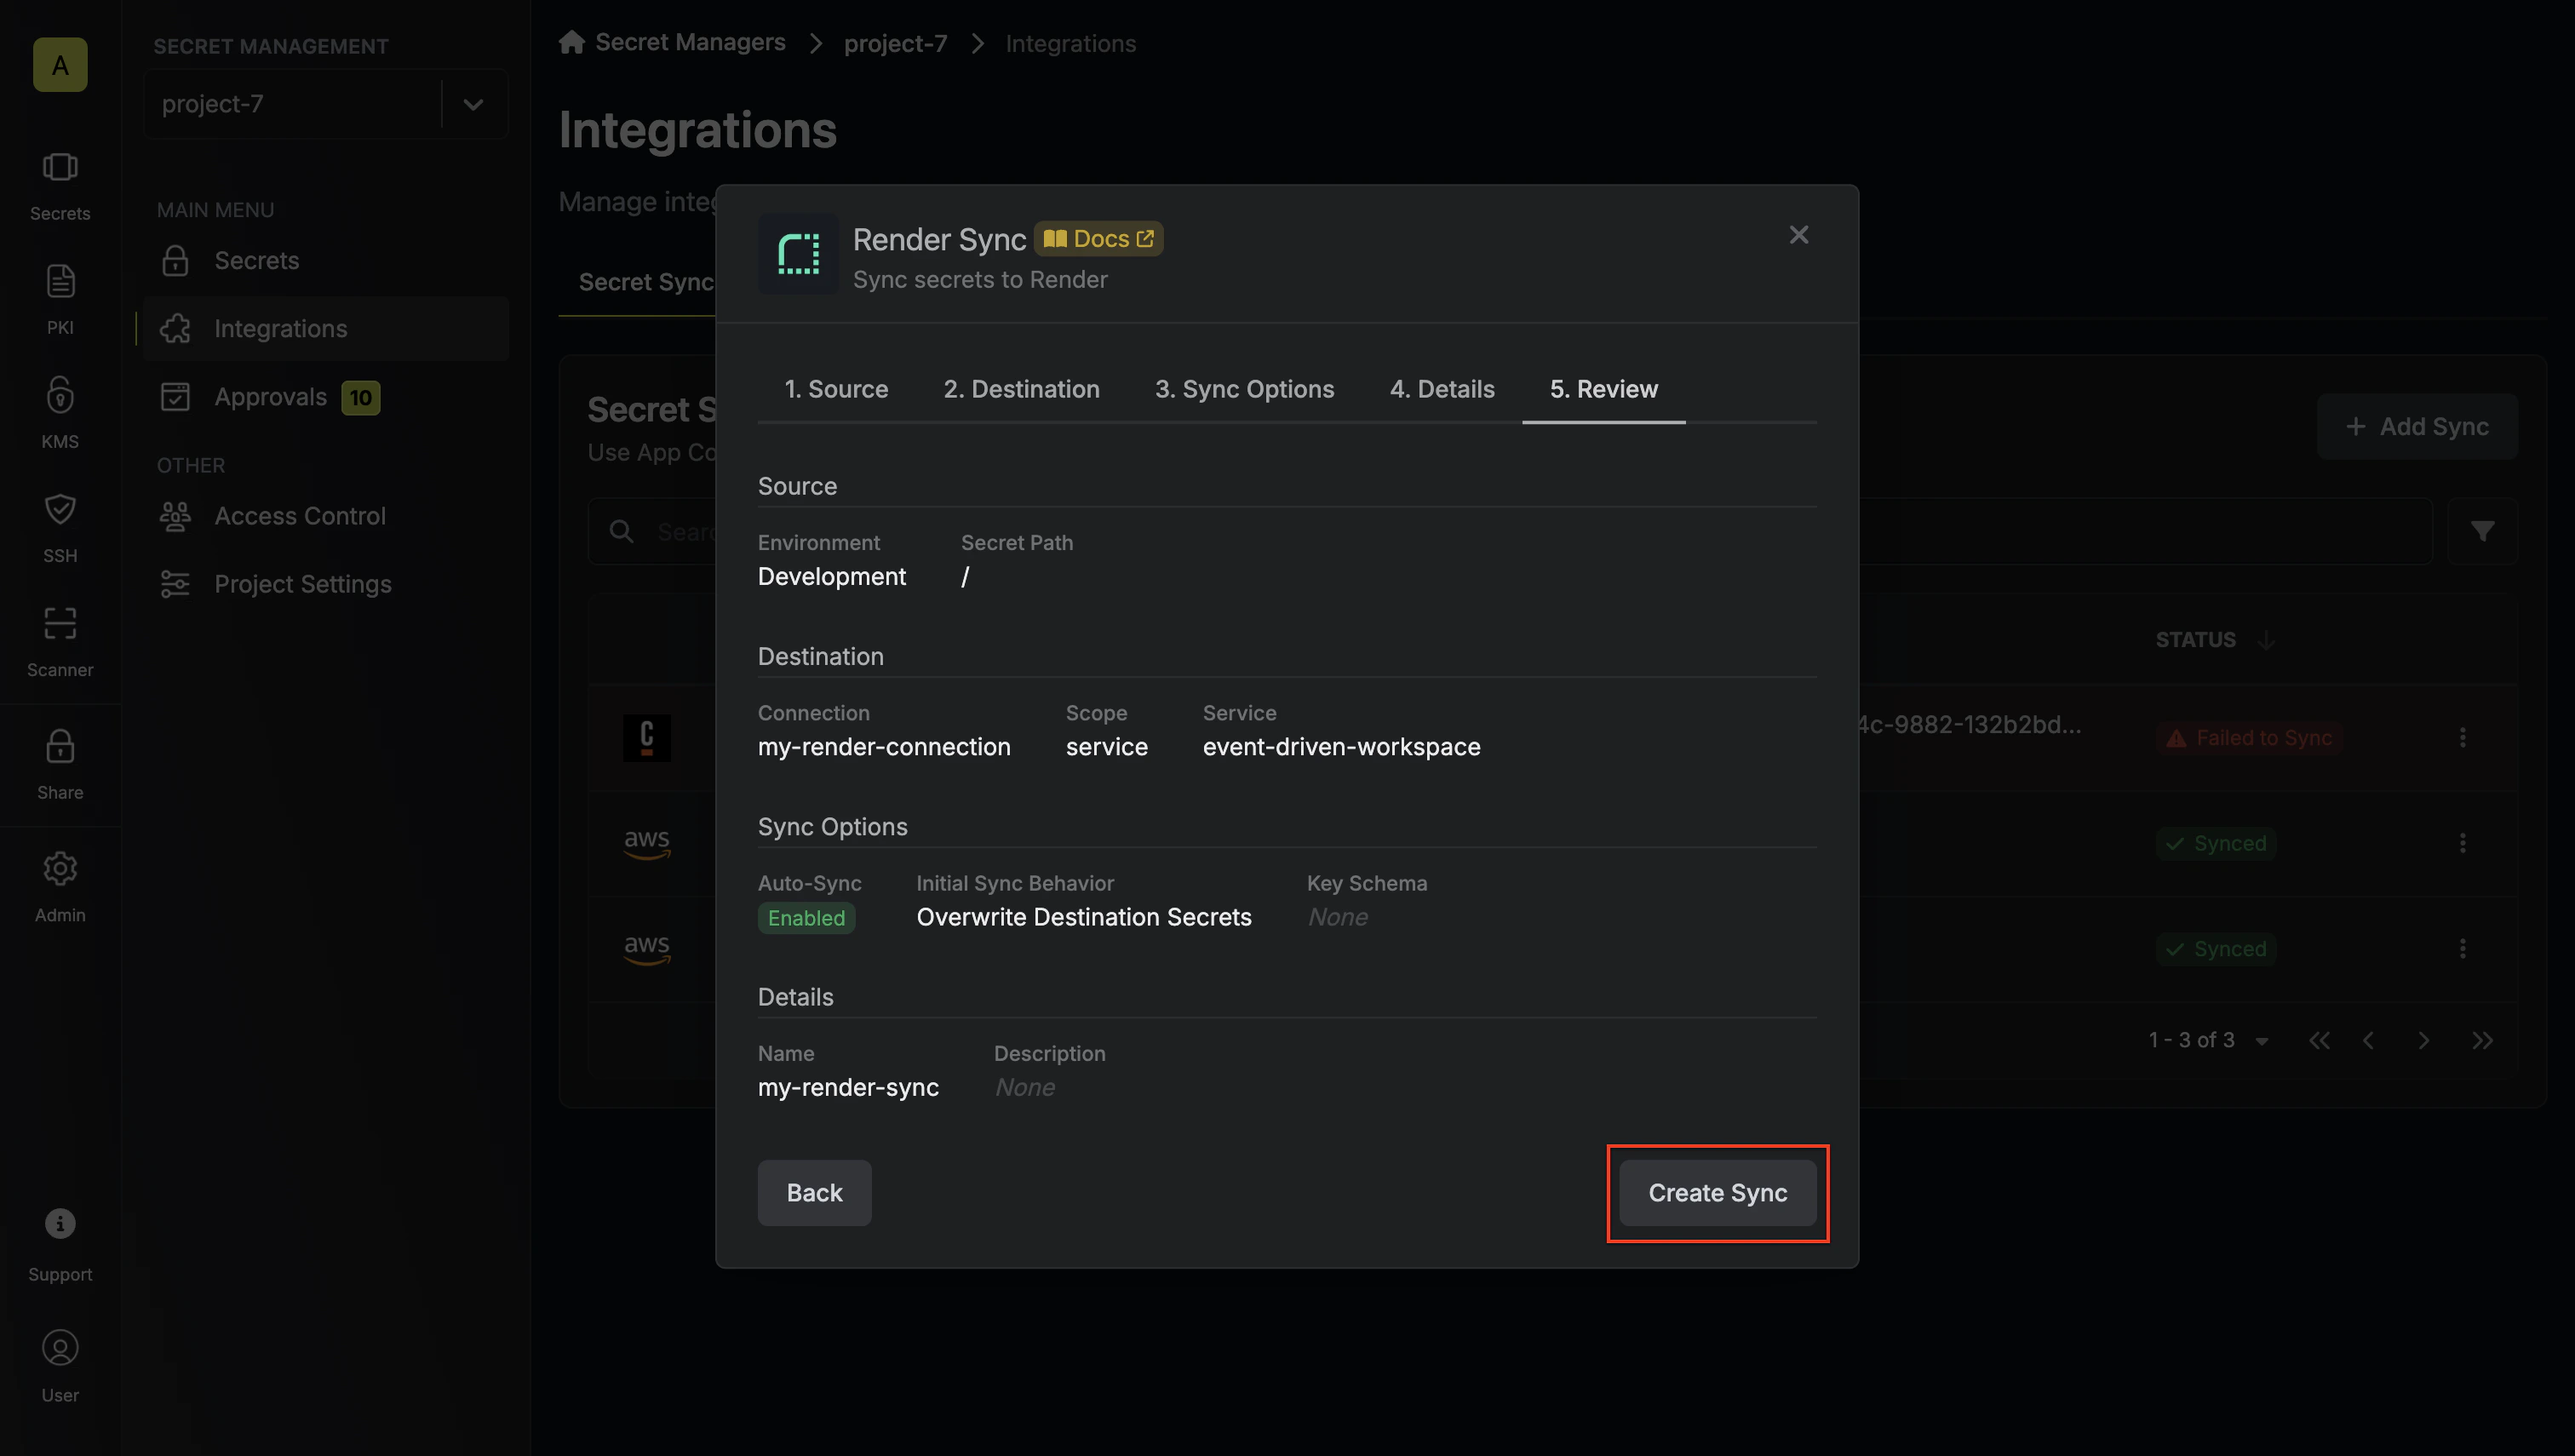The width and height of the screenshot is (2575, 1456).
Task: Open row menu for Failed to Sync
Action: 2462,738
